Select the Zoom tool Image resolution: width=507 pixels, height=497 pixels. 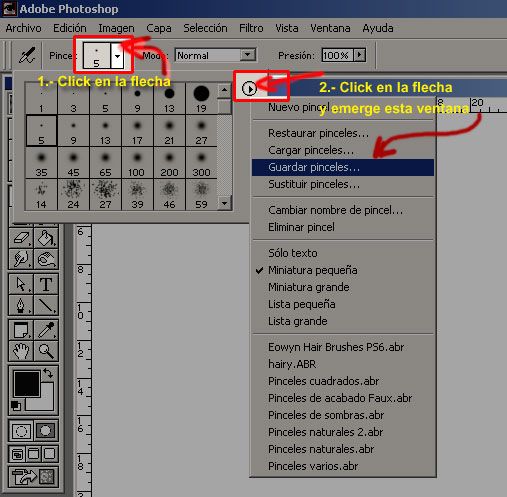coord(46,351)
